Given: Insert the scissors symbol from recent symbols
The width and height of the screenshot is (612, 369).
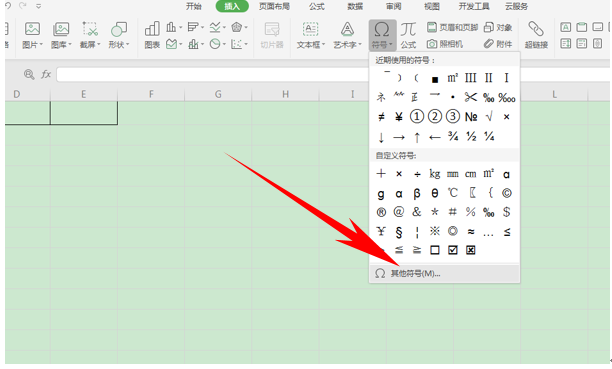Looking at the screenshot, I should [x=470, y=97].
